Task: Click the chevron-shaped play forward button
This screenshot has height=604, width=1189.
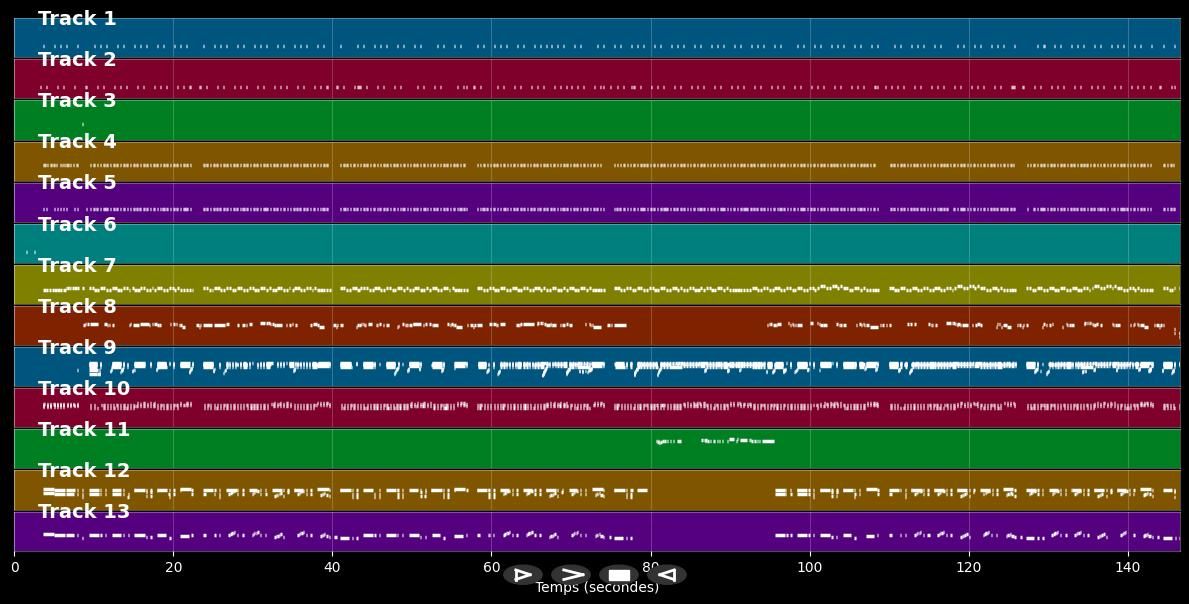Action: pos(571,575)
